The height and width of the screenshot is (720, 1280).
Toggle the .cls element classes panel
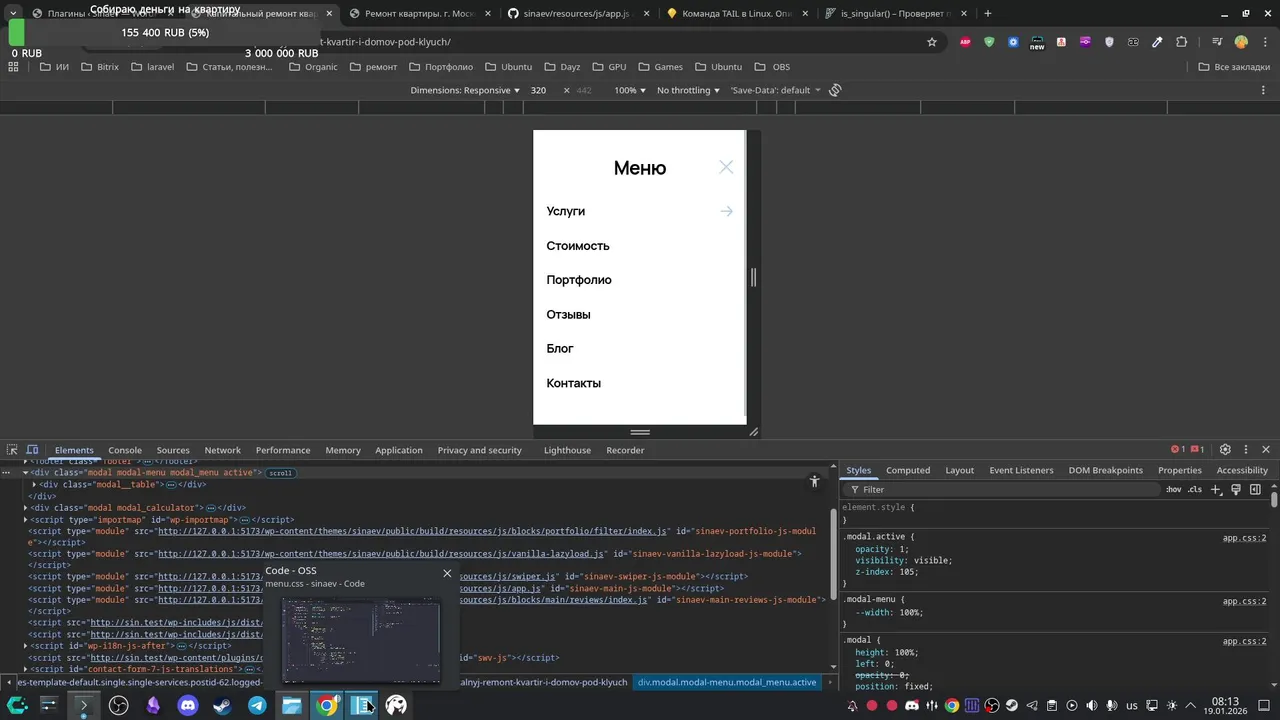1195,490
